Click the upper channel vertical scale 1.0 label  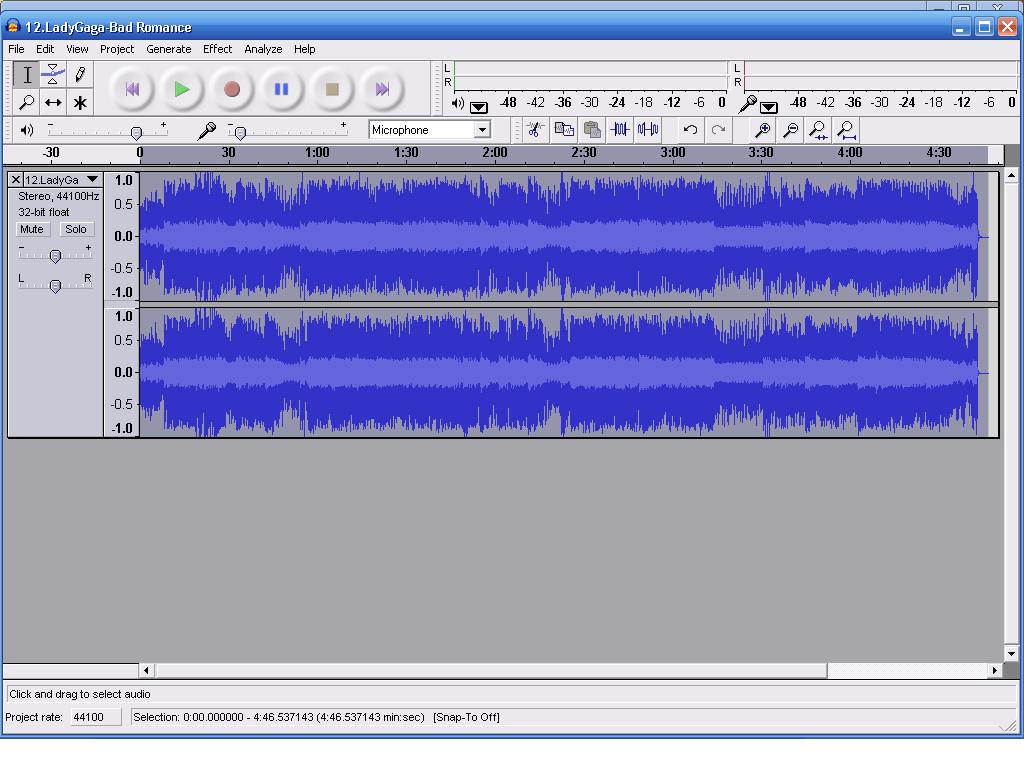pos(123,180)
